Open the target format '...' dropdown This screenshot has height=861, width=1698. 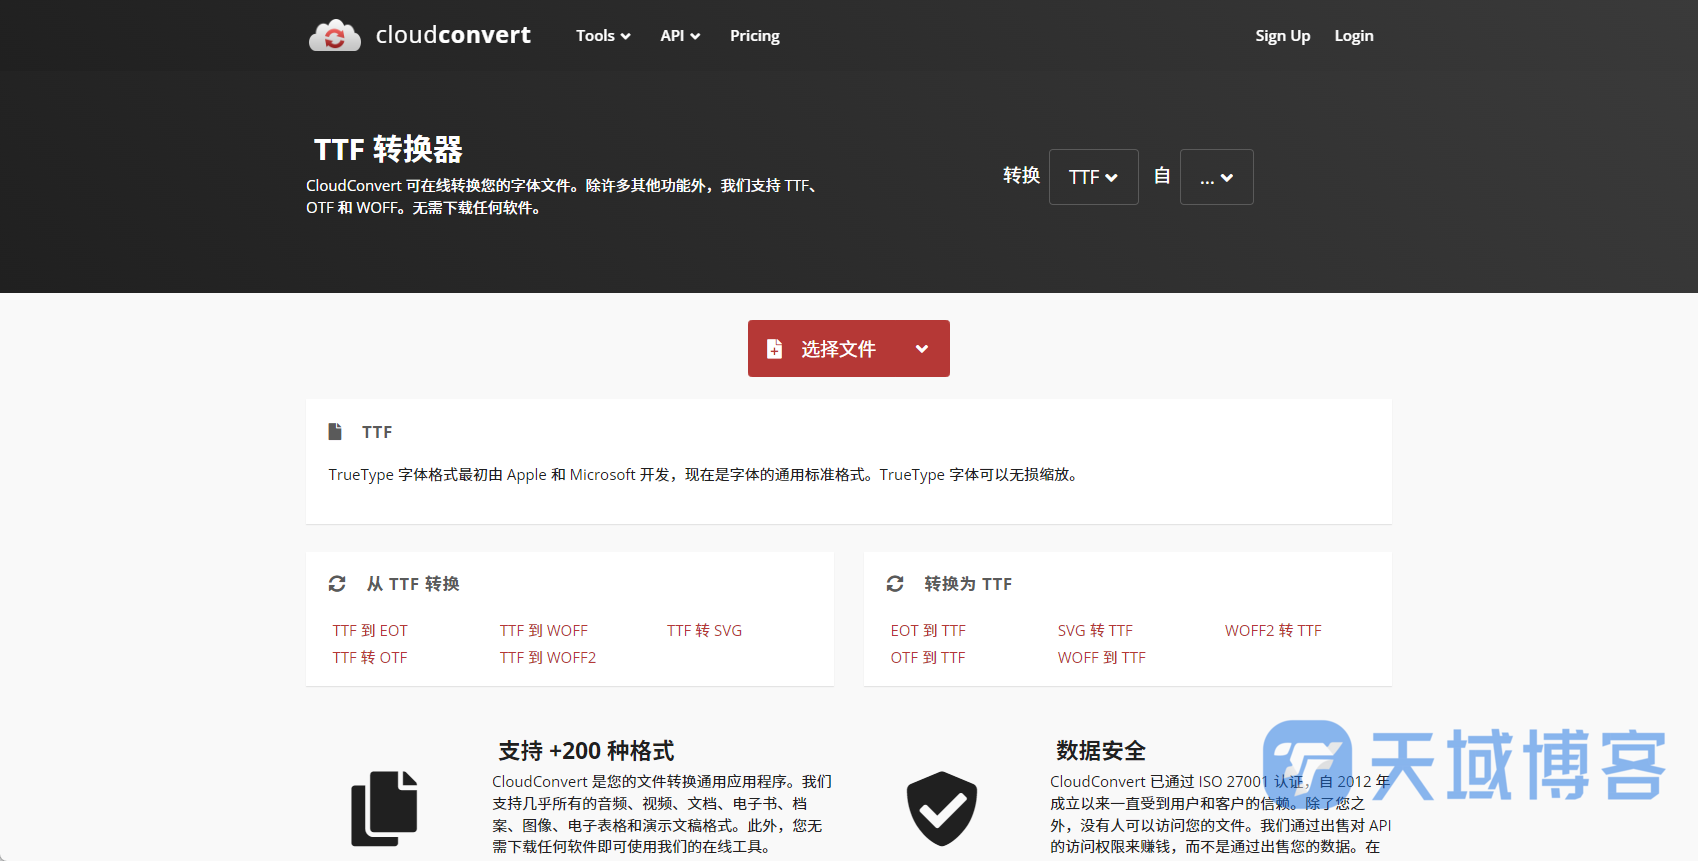coord(1216,177)
